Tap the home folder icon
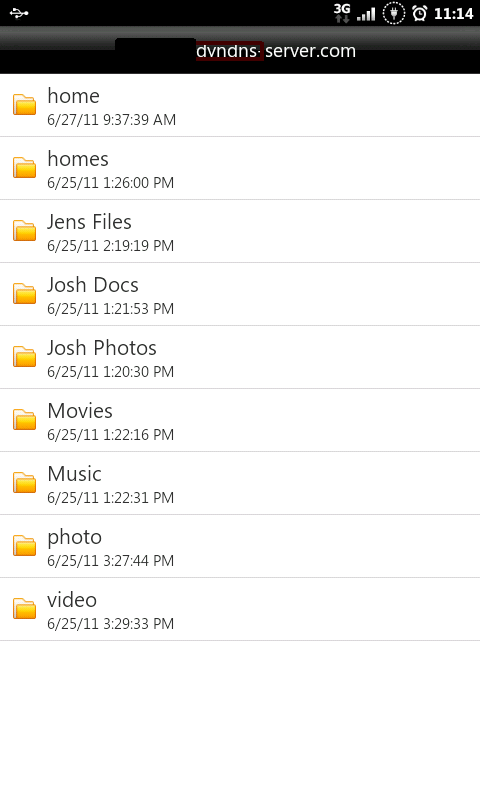This screenshot has height=800, width=480. tap(24, 105)
